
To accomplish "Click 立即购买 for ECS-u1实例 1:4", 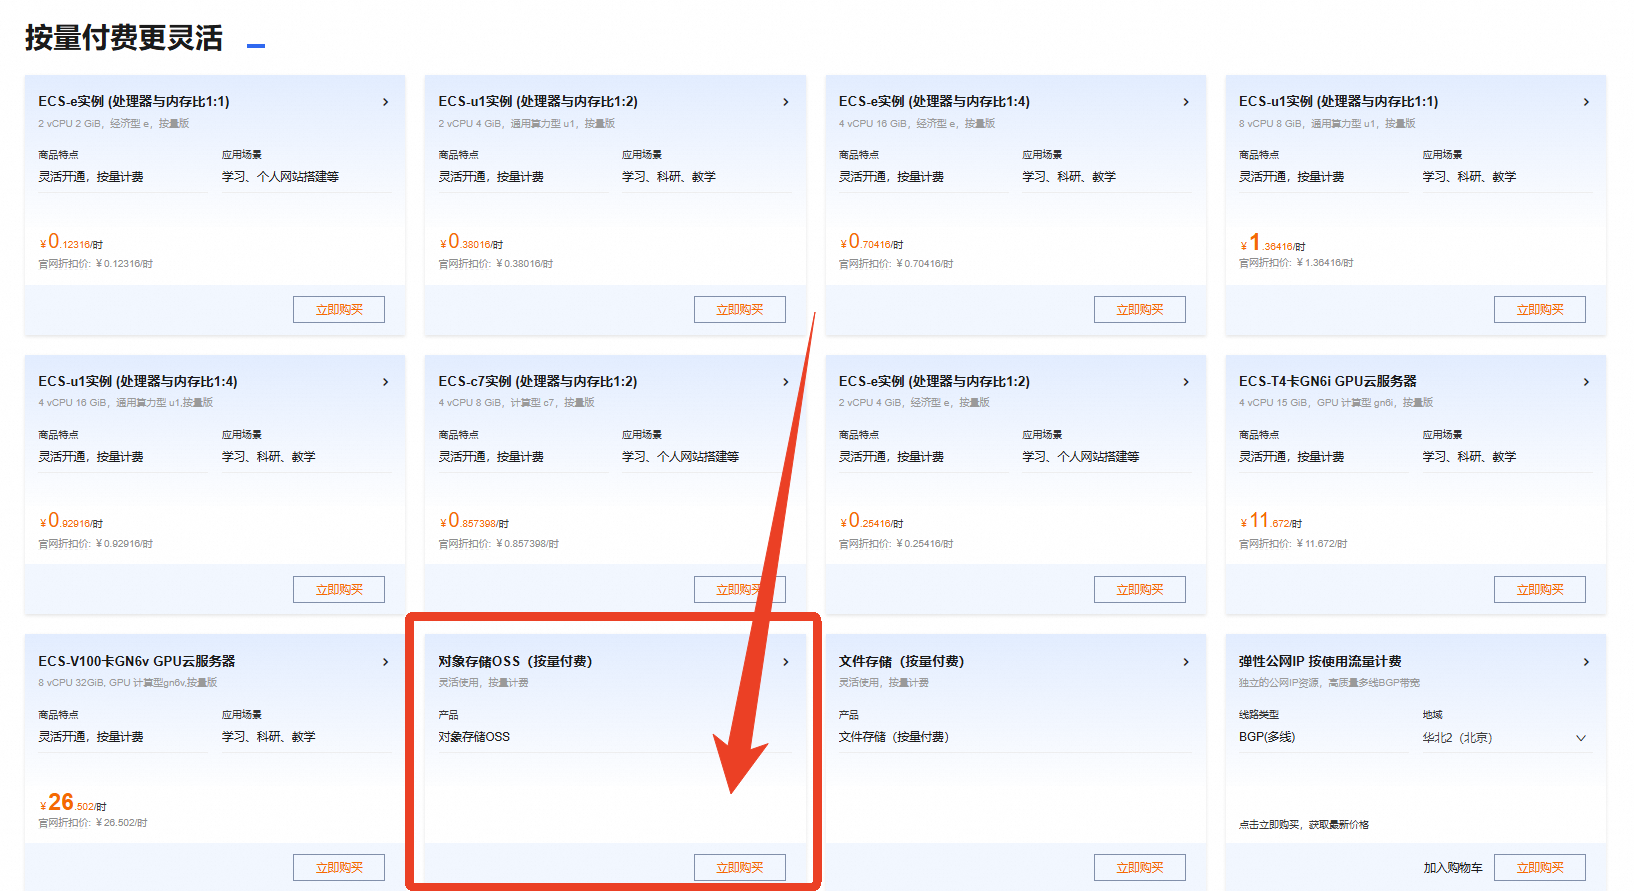I will click(339, 590).
